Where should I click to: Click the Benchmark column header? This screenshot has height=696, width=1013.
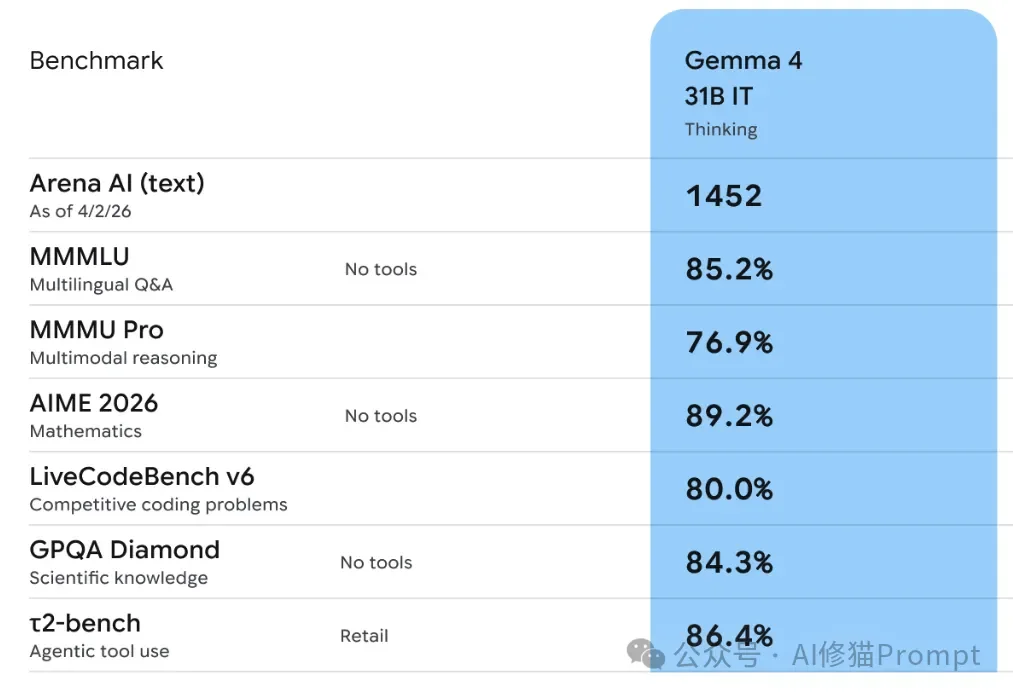(96, 60)
